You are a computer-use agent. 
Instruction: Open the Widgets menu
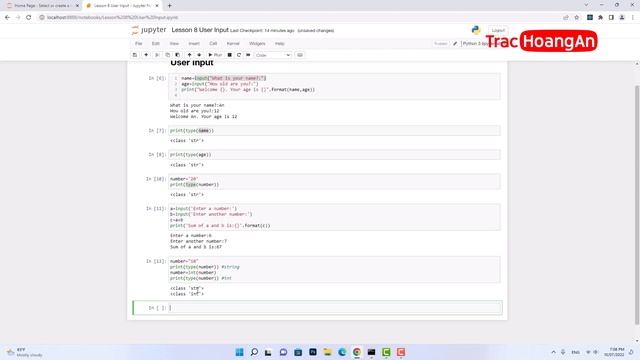point(257,43)
